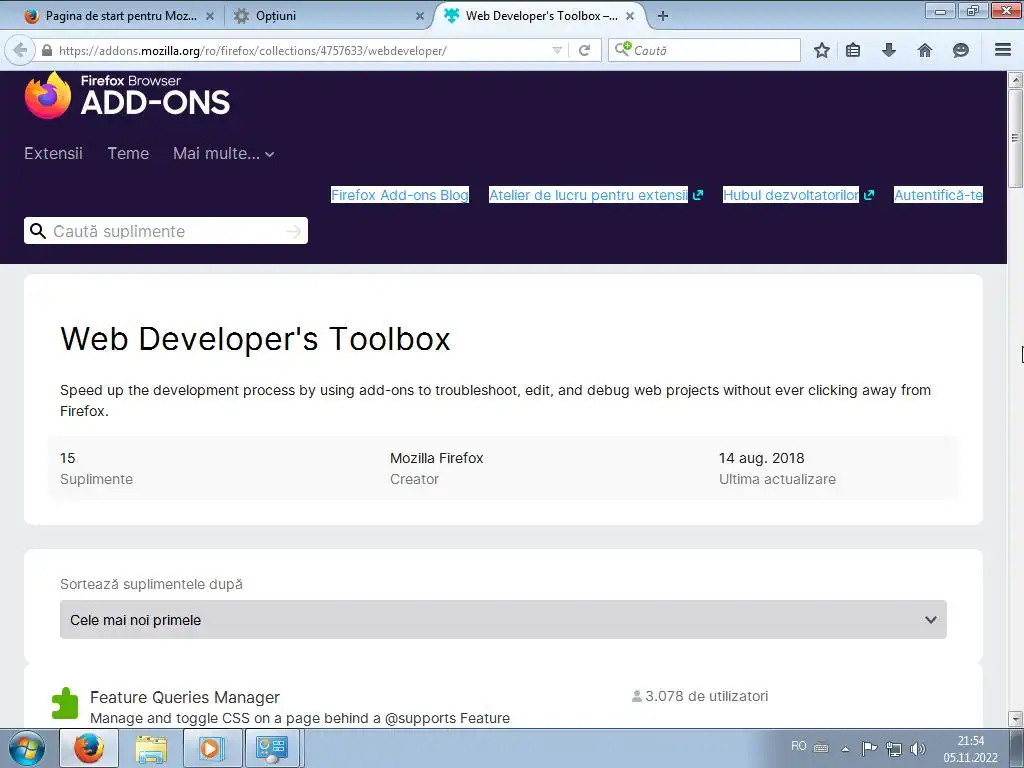Click the chat smiley toolbar icon
Screen dimensions: 1024x768
tap(961, 50)
